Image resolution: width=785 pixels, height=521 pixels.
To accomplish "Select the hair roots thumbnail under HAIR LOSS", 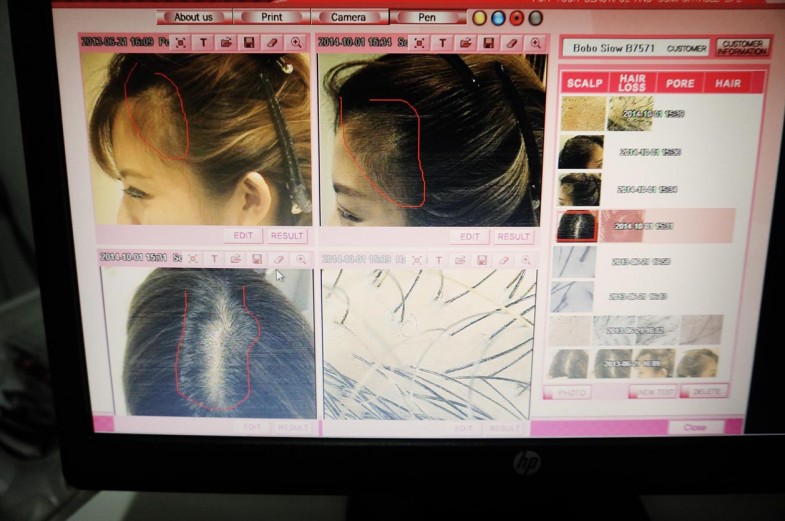I will click(x=630, y=114).
